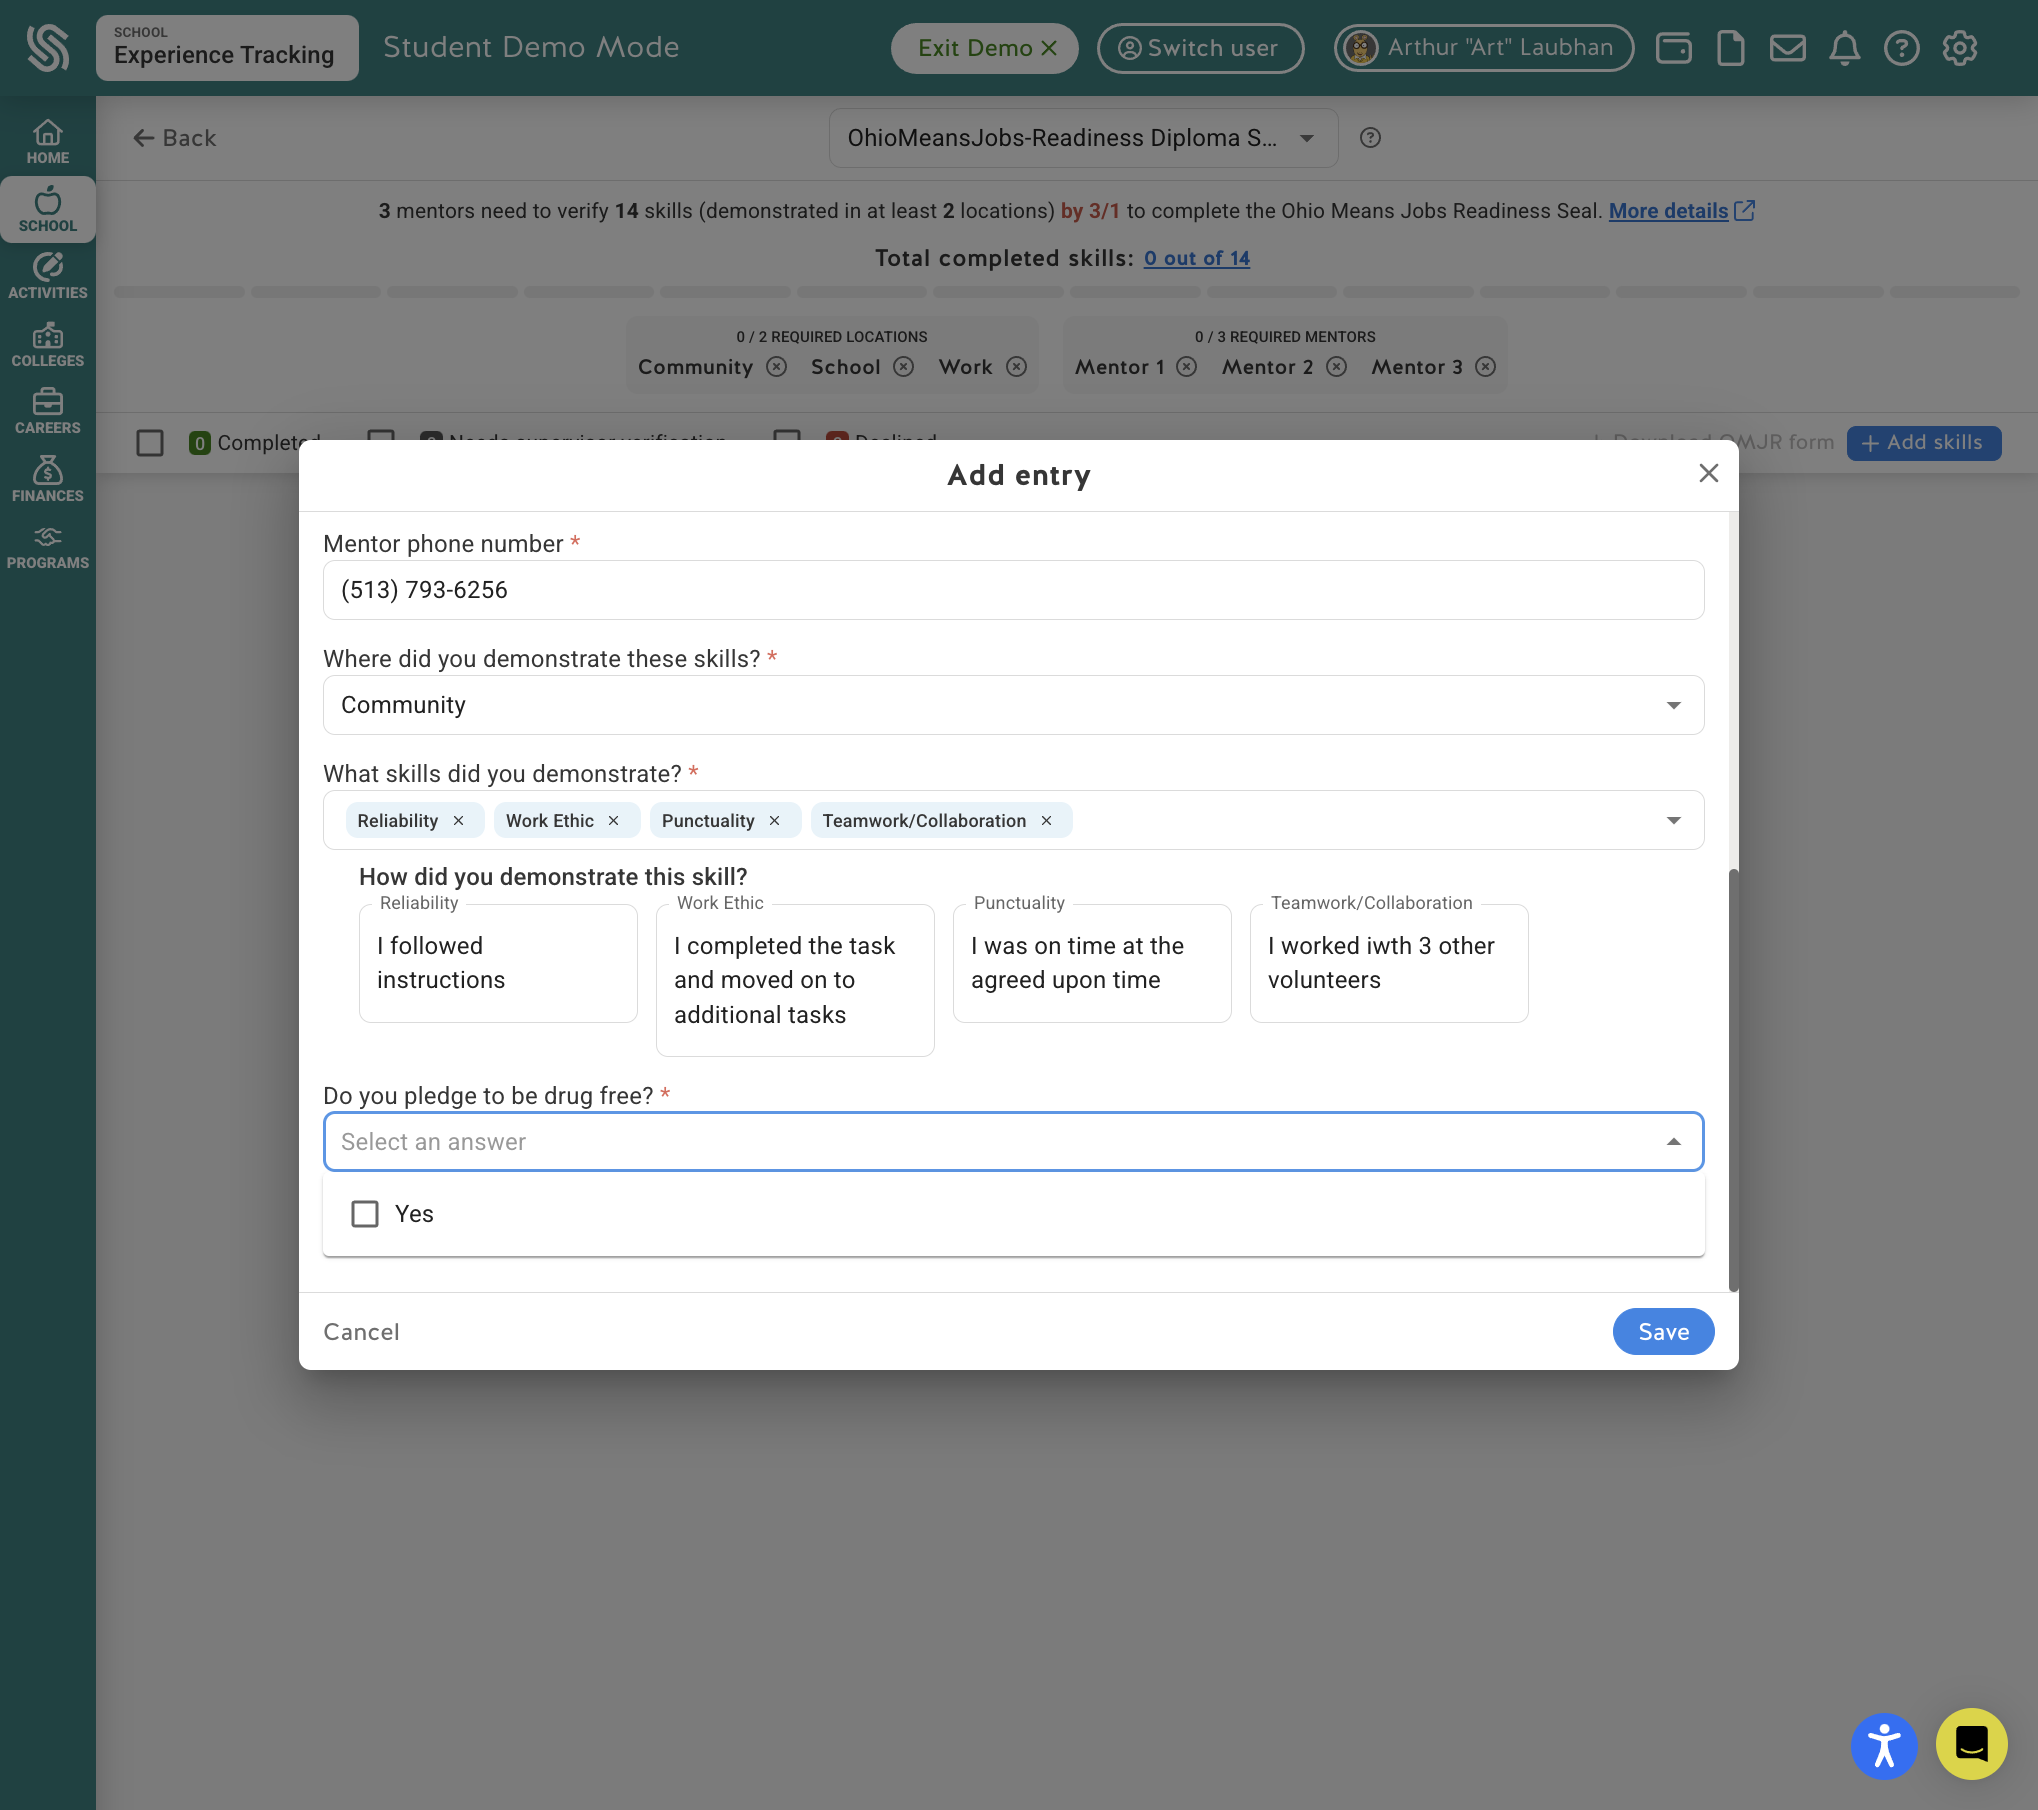Edit the Punctuality demonstration text box
Viewport: 2038px width, 1810px height.
pos(1092,963)
